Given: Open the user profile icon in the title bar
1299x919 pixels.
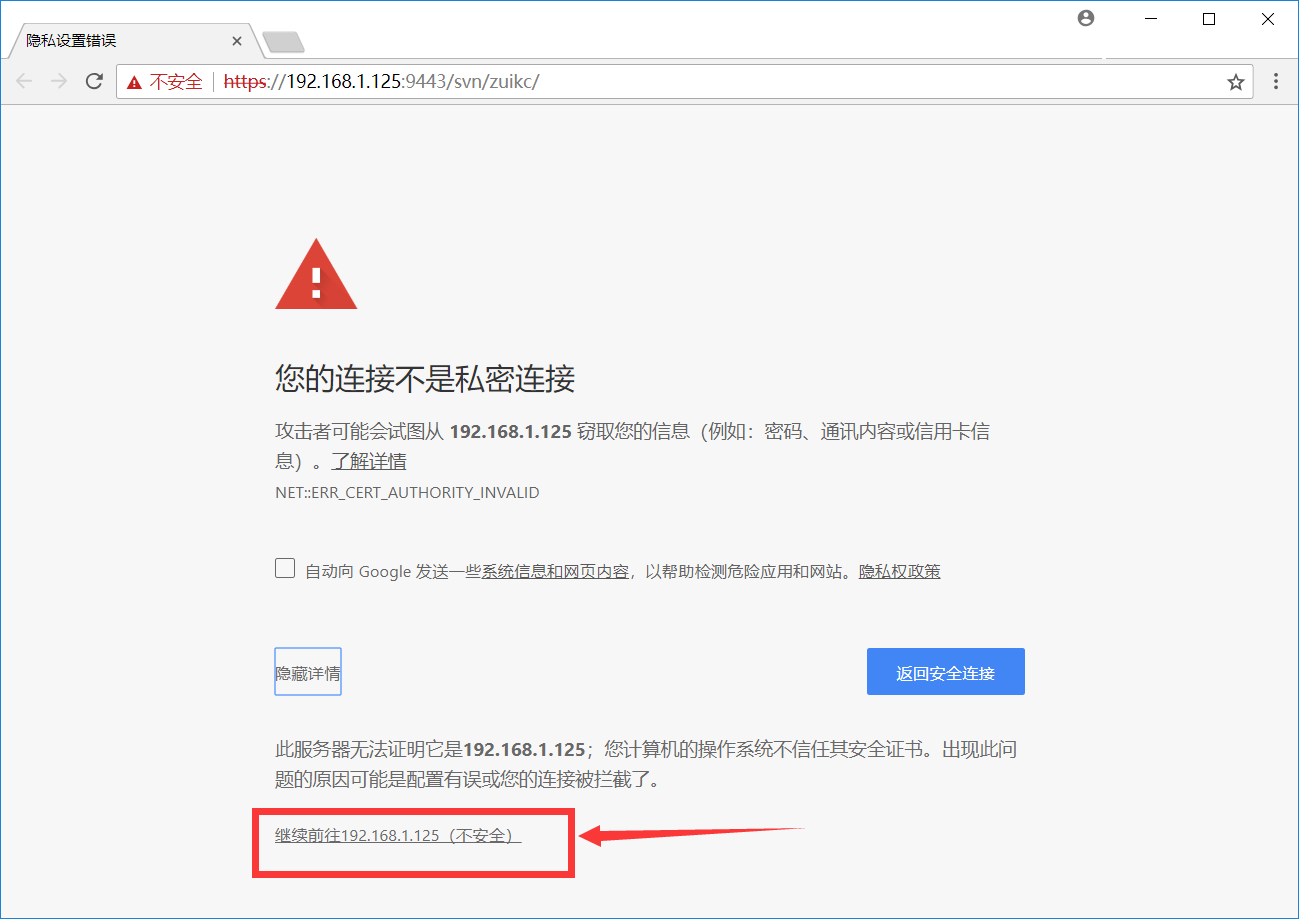Looking at the screenshot, I should 1086,18.
